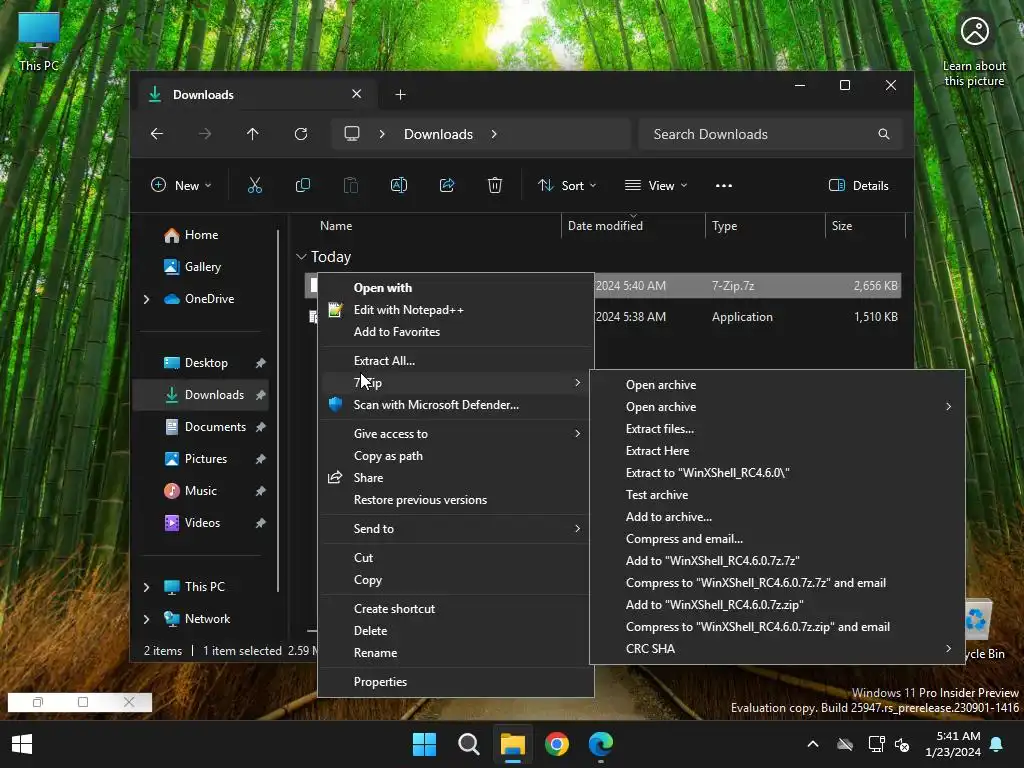1024x768 pixels.
Task: Choose Extract files... in 7-Zip submenu
Action: (x=777, y=429)
